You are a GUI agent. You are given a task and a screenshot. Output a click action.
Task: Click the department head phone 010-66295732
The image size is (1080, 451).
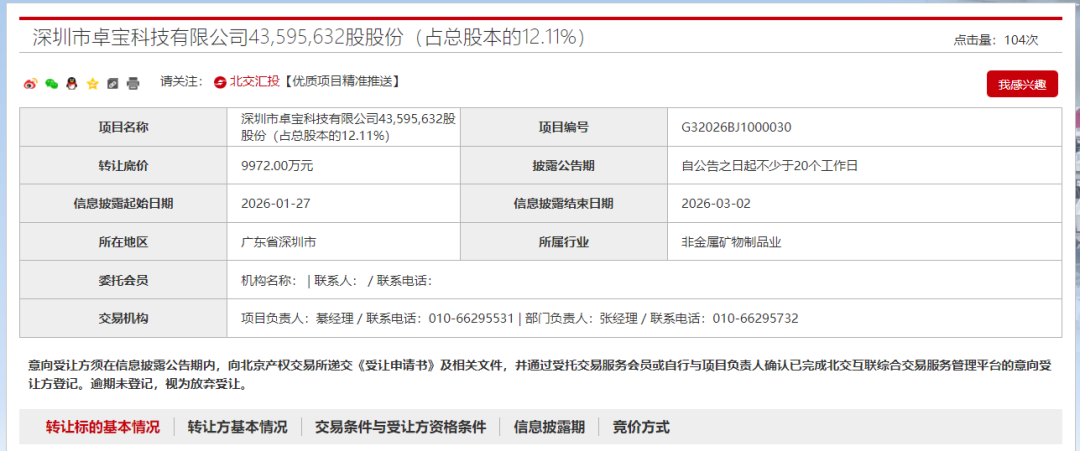pyautogui.click(x=755, y=319)
